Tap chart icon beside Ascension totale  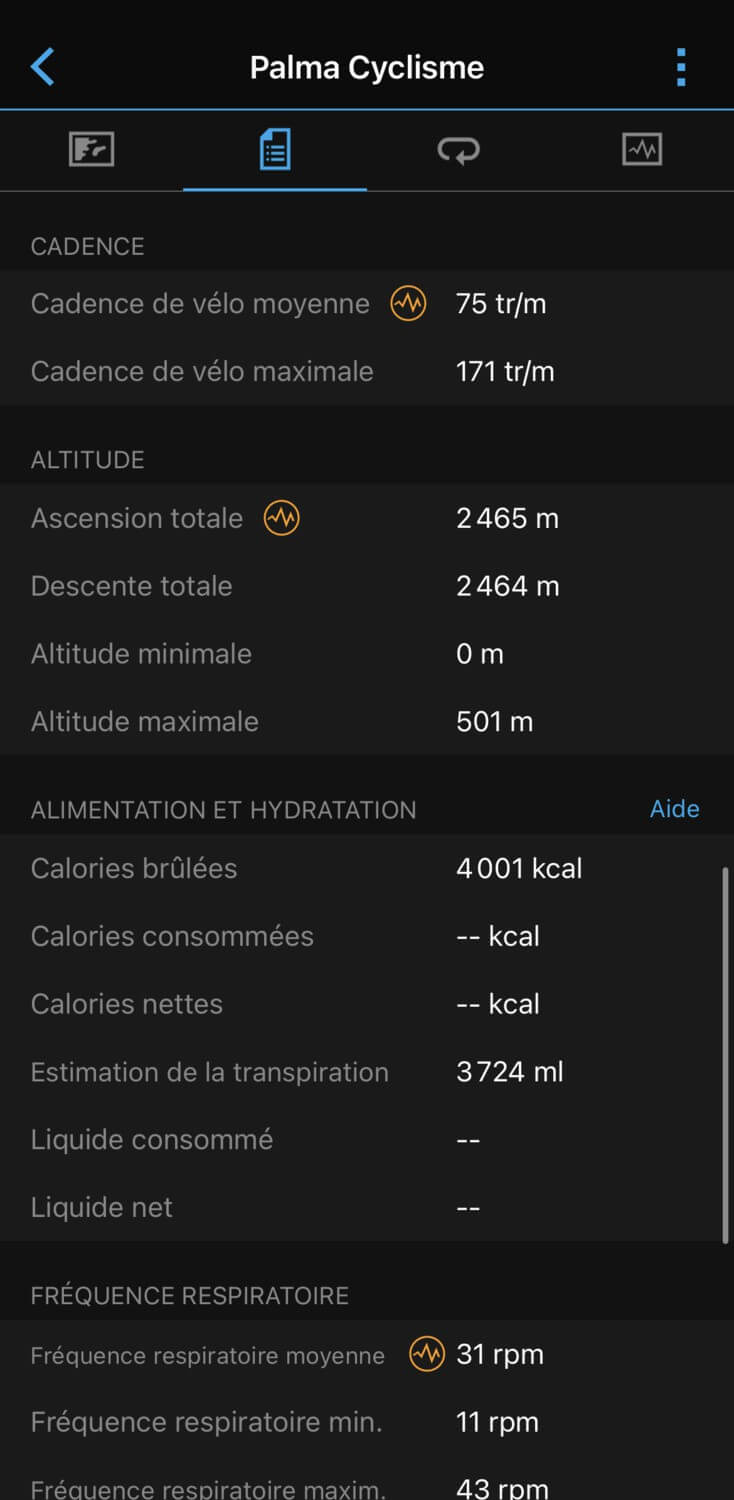click(x=282, y=518)
